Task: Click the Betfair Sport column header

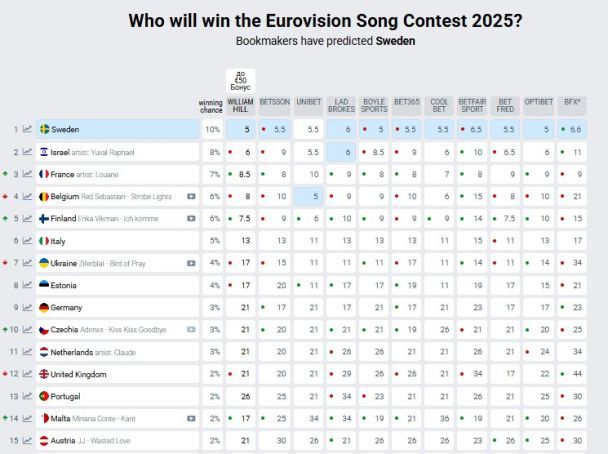Action: tap(472, 105)
